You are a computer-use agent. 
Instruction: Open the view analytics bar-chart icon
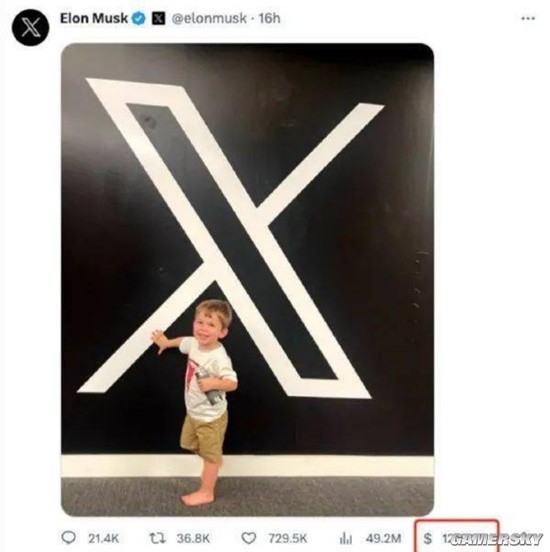pyautogui.click(x=346, y=538)
